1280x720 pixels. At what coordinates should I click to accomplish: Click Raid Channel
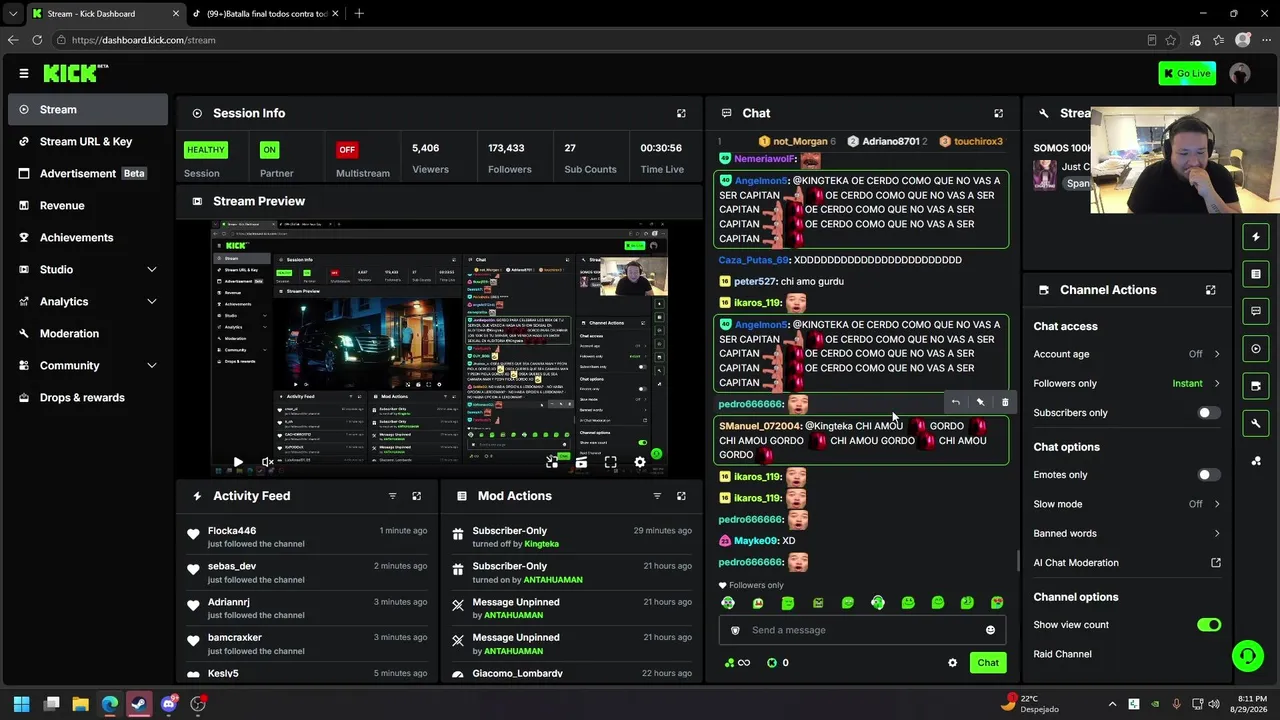click(x=1062, y=654)
